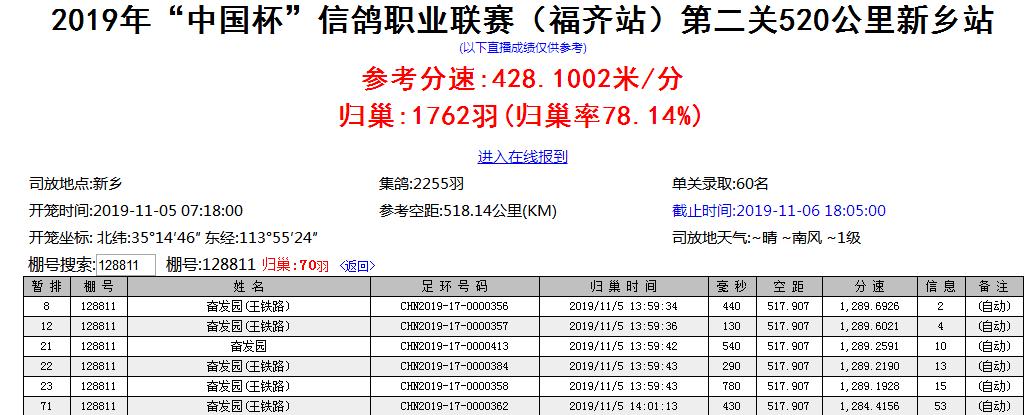
Task: Click arrival time 2019/11/5 13:59:34
Action: coord(623,306)
